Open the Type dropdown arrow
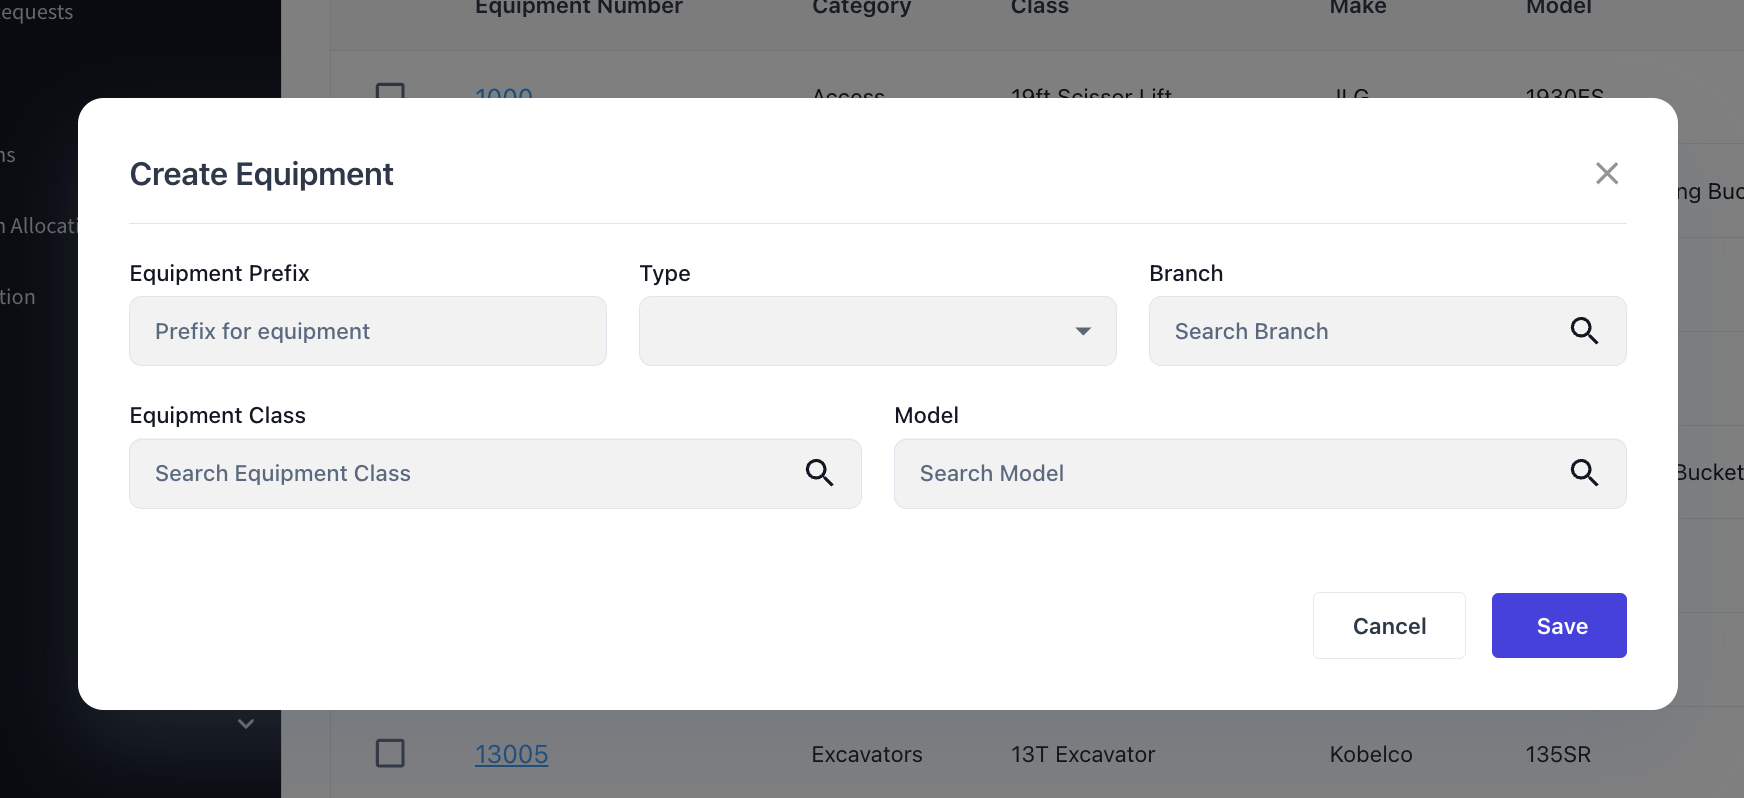 pos(1082,331)
